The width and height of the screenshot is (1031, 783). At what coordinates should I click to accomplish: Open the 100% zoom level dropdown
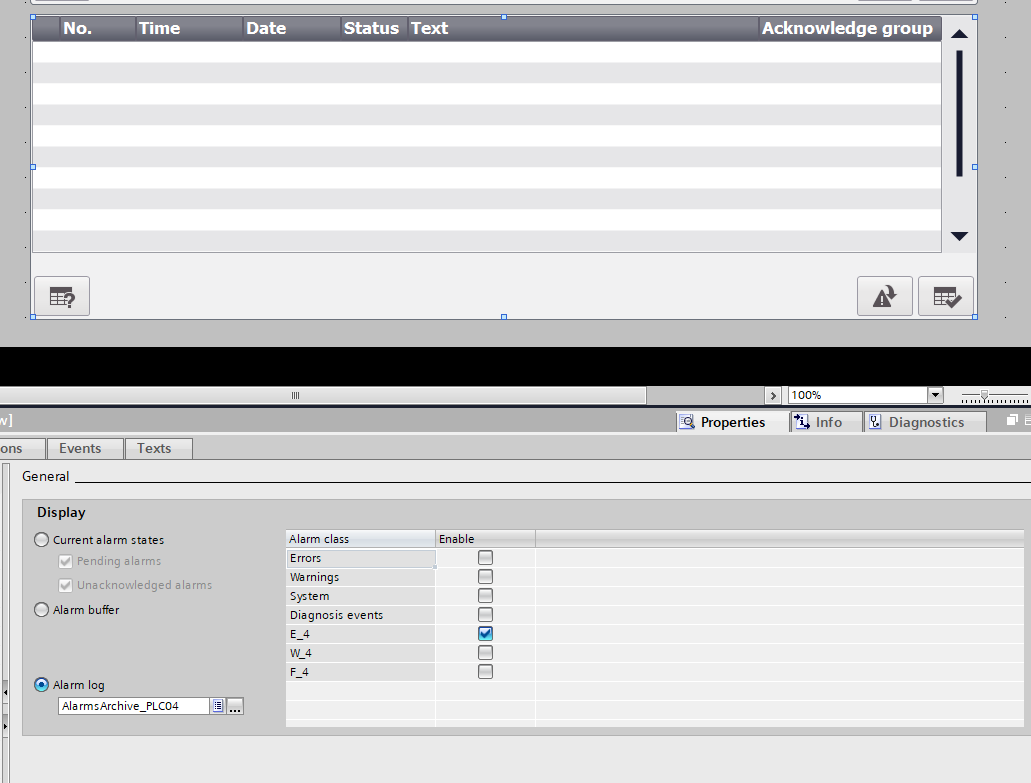(935, 395)
